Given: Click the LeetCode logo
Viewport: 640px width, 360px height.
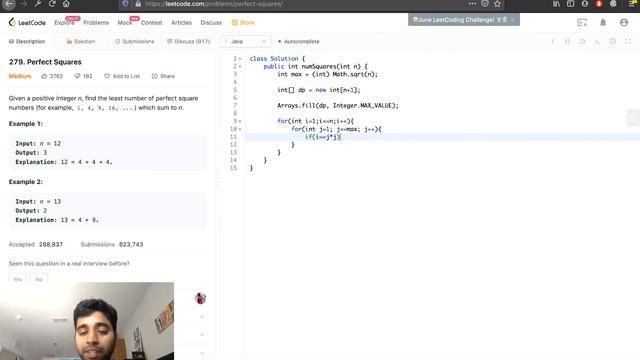Looking at the screenshot, I should click(27, 22).
